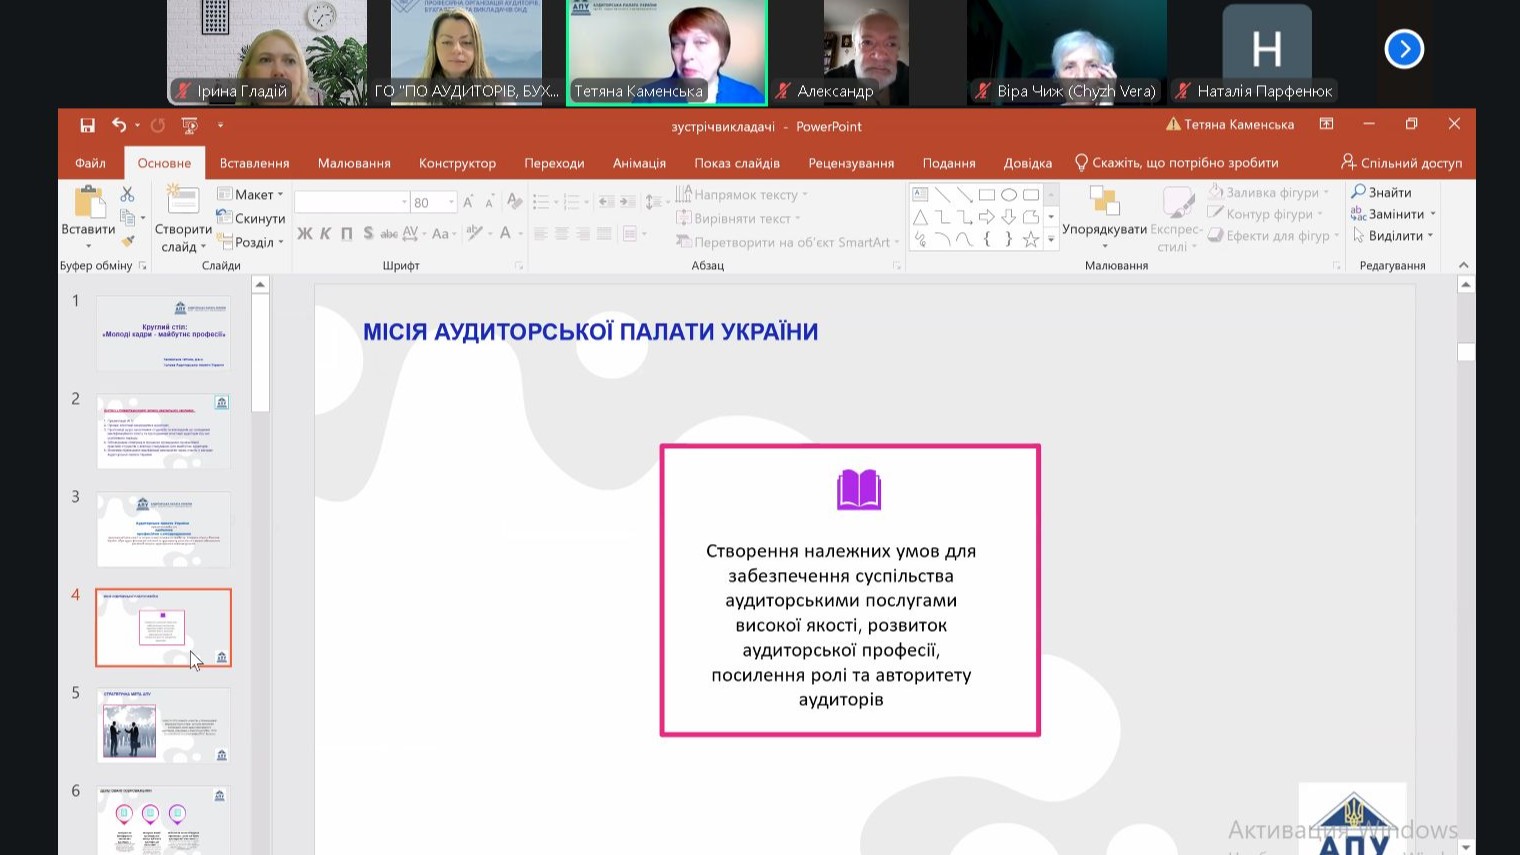Click the Save icon in quick access toolbar
The image size is (1520, 855).
point(87,125)
